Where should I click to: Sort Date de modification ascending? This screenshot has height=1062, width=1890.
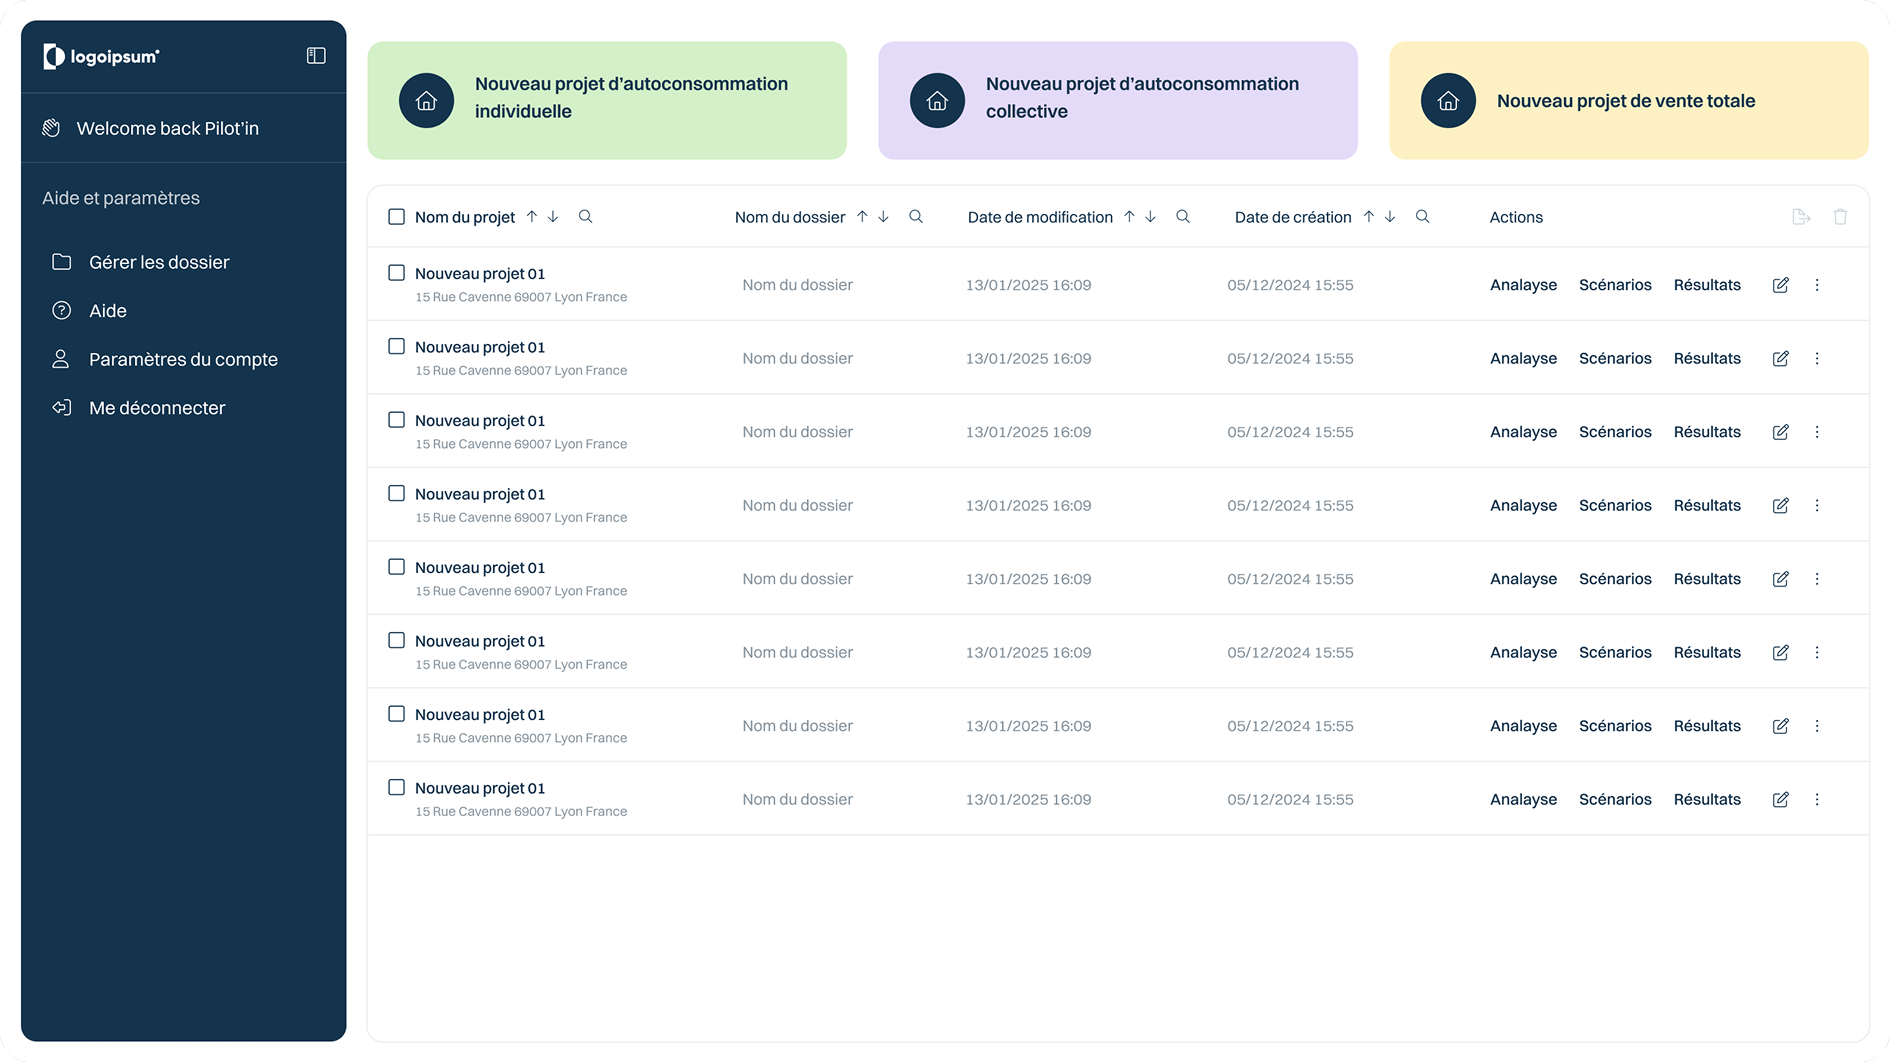pos(1129,216)
